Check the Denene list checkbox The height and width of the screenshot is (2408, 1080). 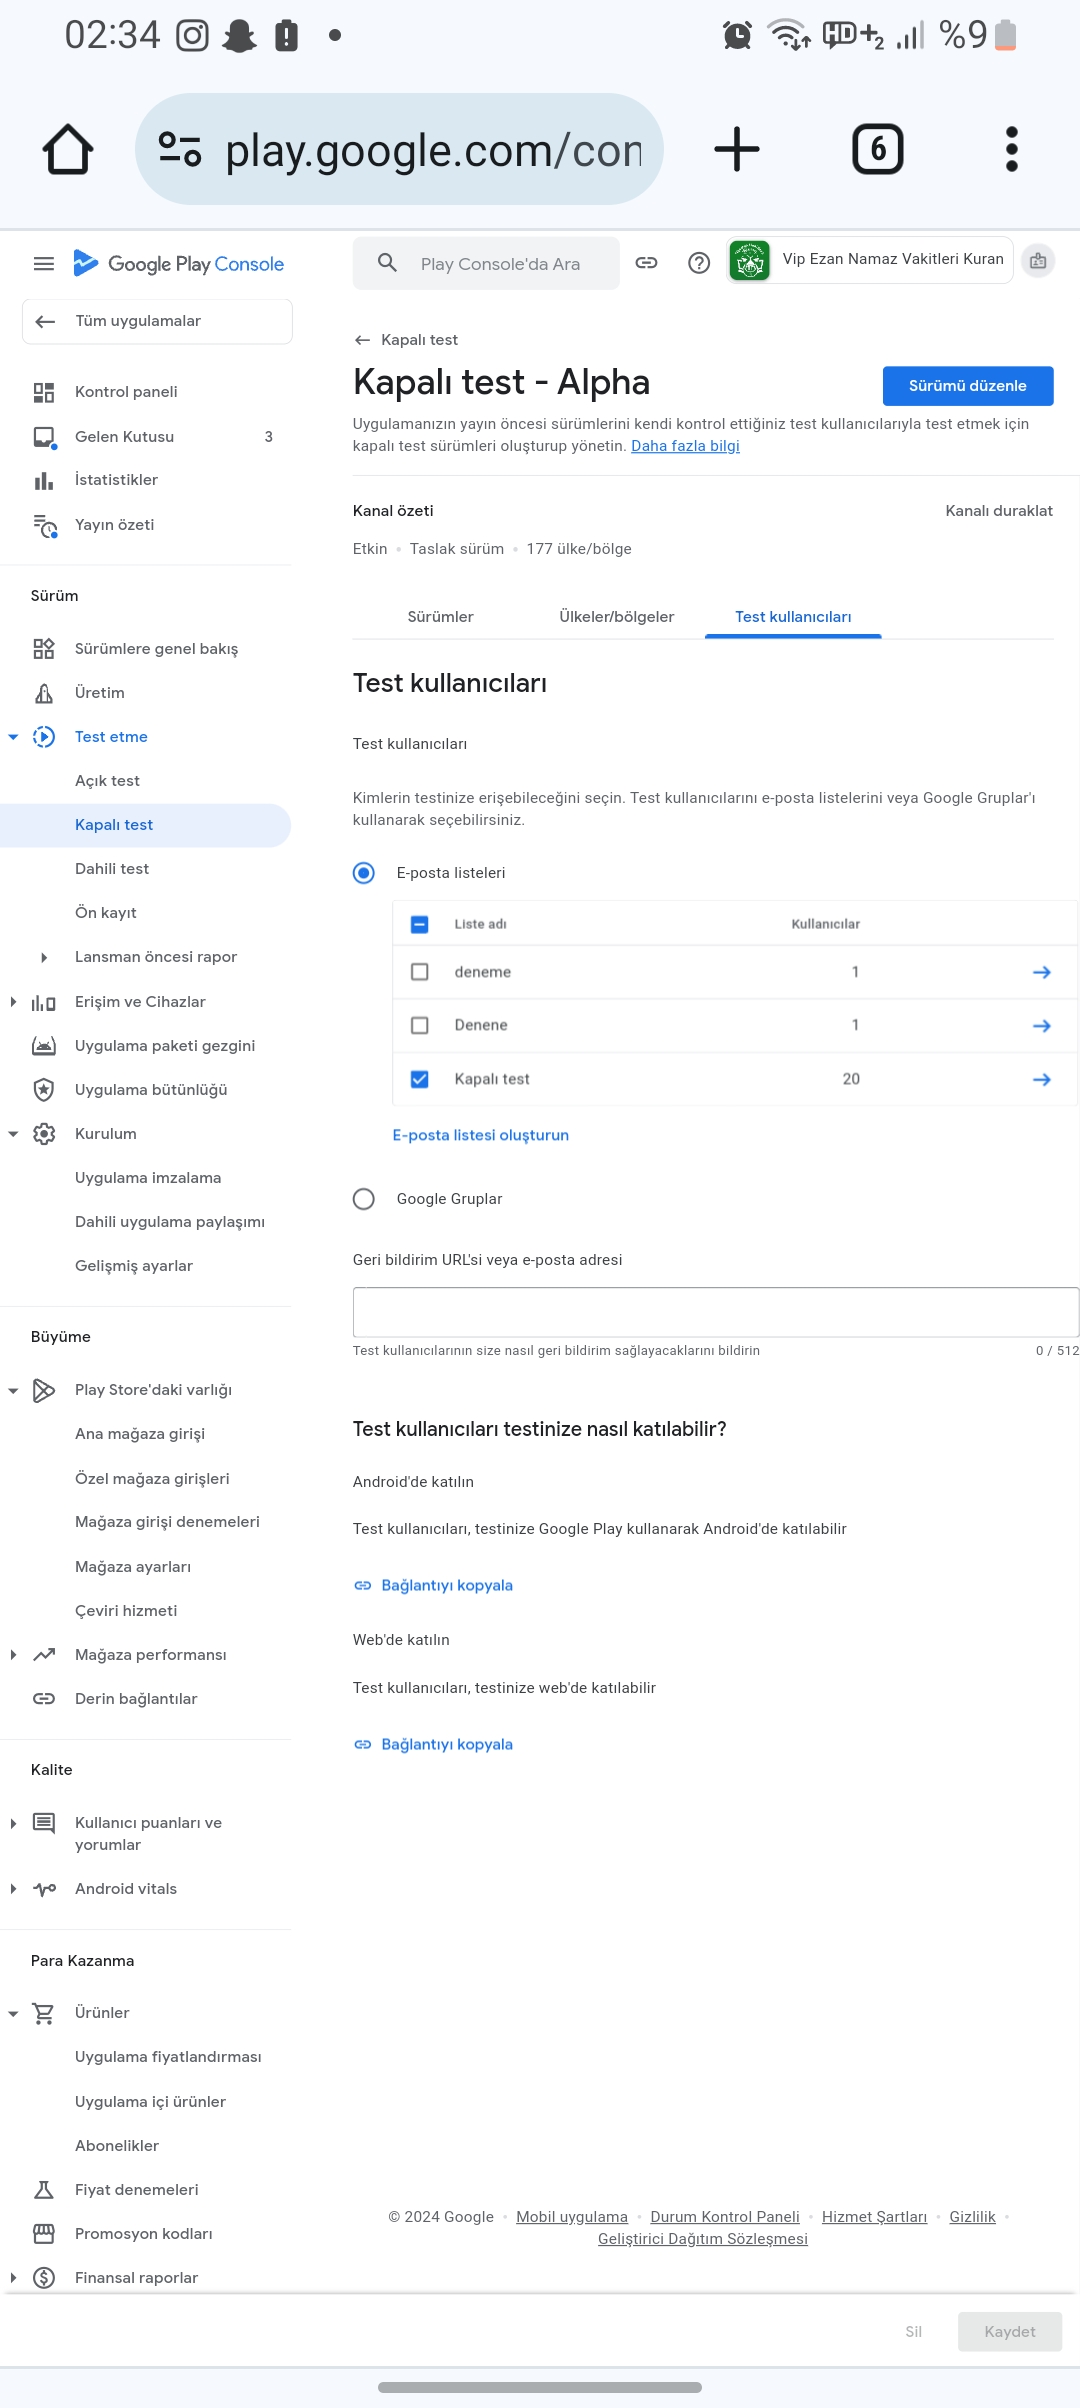pos(420,1026)
